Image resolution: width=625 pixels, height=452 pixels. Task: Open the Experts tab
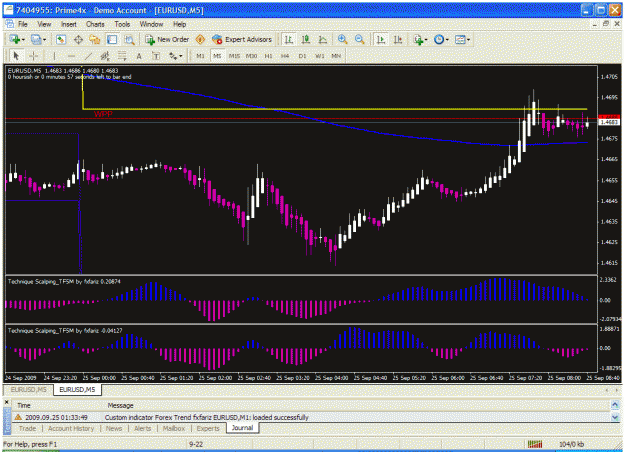tap(208, 428)
